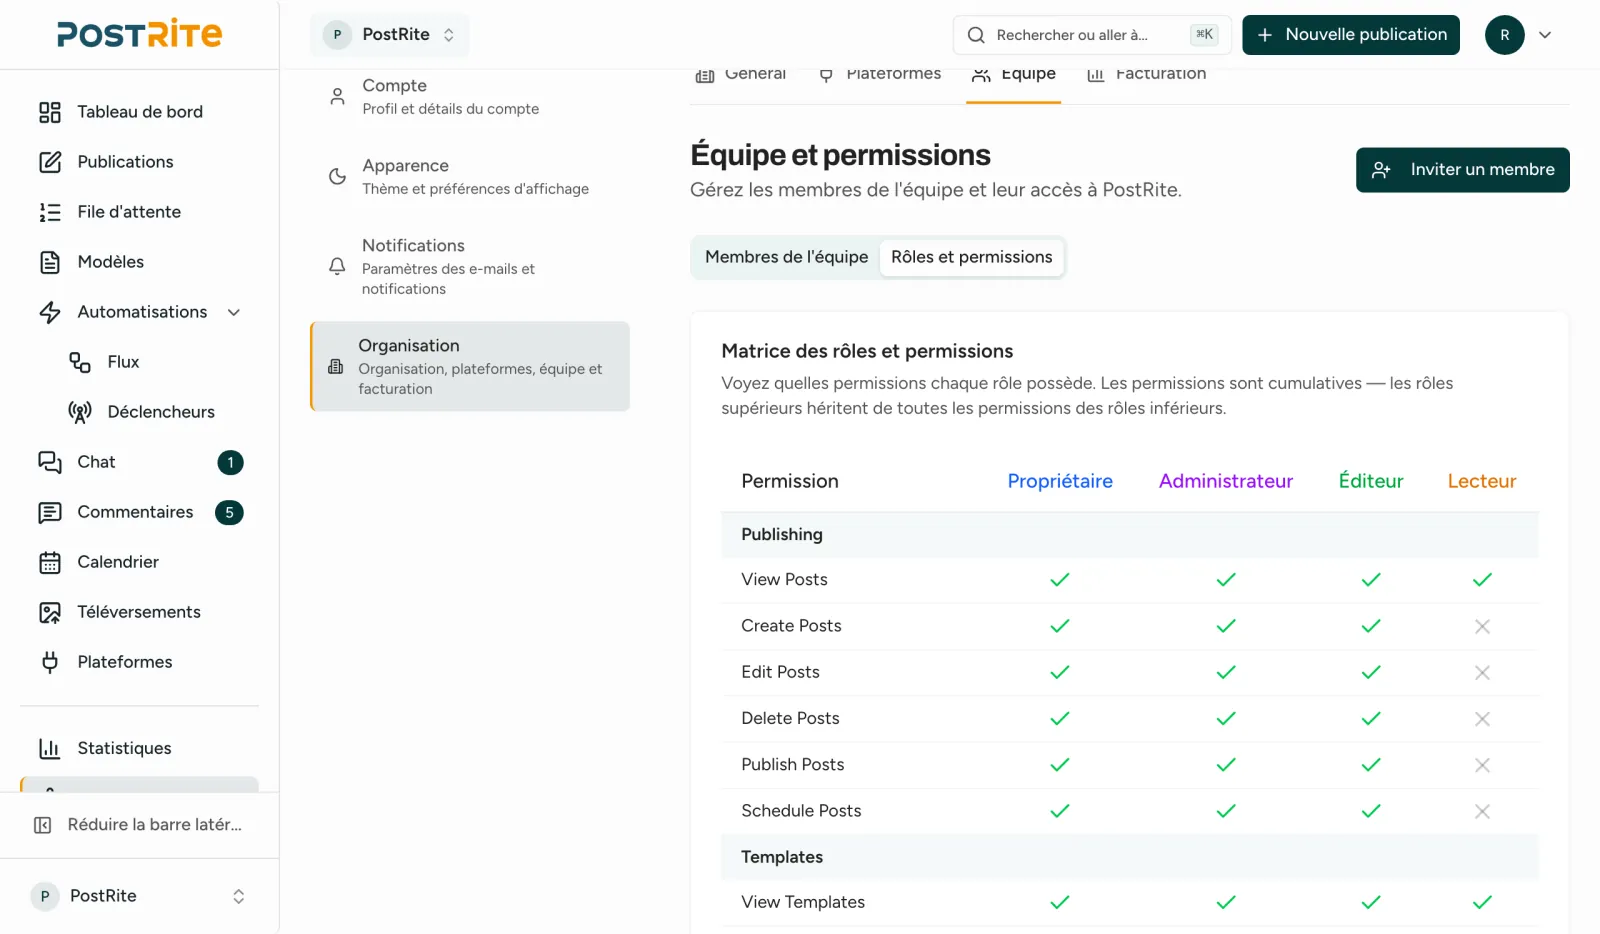This screenshot has height=934, width=1600.
Task: Click the Apparence moon icon
Action: tap(337, 177)
